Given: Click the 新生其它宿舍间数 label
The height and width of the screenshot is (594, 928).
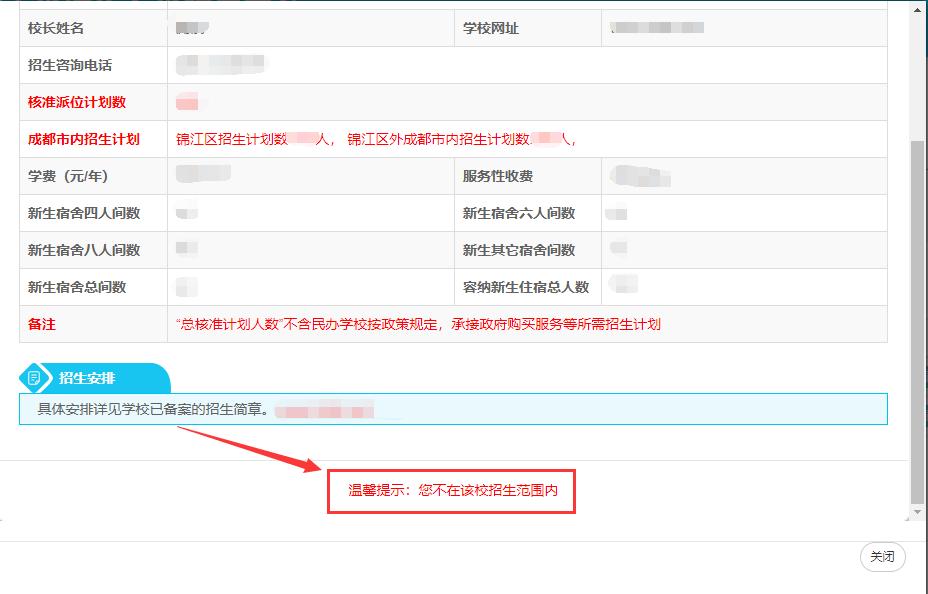Looking at the screenshot, I should click(519, 250).
